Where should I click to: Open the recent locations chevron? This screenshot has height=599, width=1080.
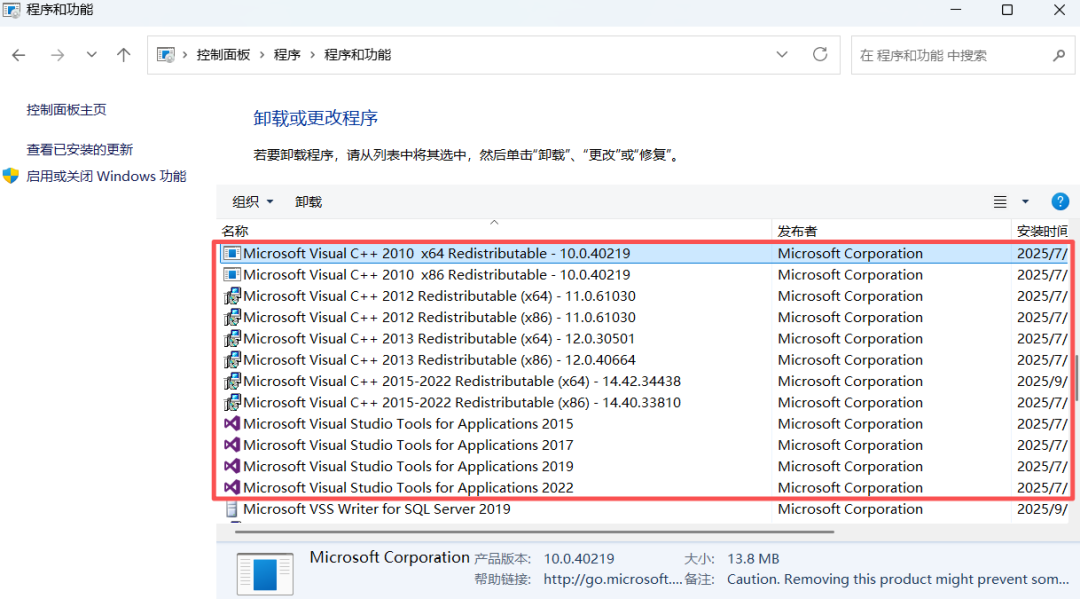pyautogui.click(x=92, y=55)
